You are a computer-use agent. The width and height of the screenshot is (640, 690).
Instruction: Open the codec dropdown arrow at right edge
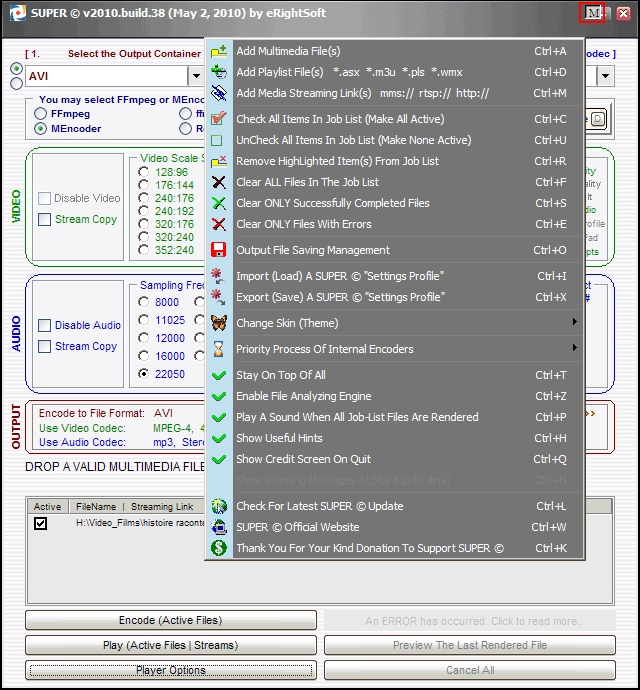click(x=606, y=76)
